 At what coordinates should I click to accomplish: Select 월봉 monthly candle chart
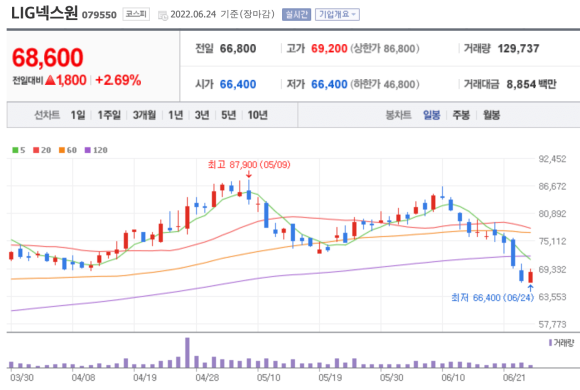coord(491,115)
